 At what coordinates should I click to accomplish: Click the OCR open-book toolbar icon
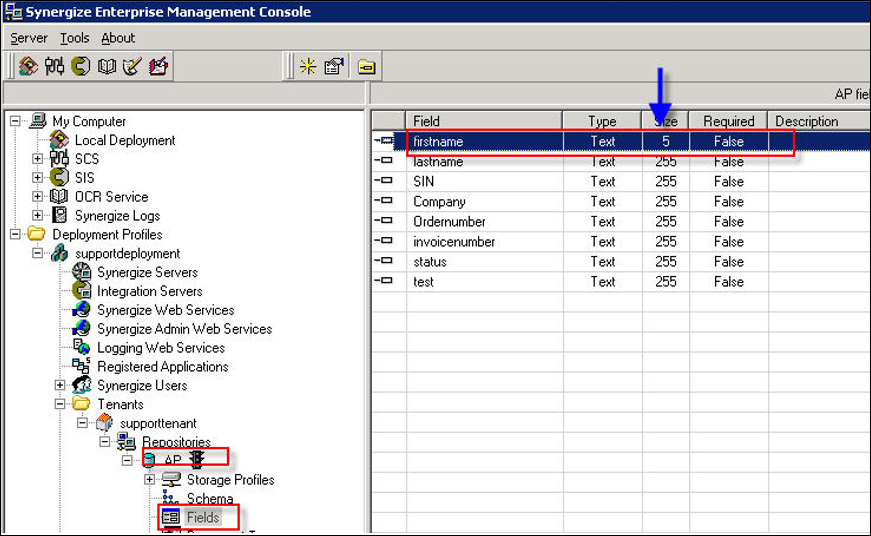point(107,66)
